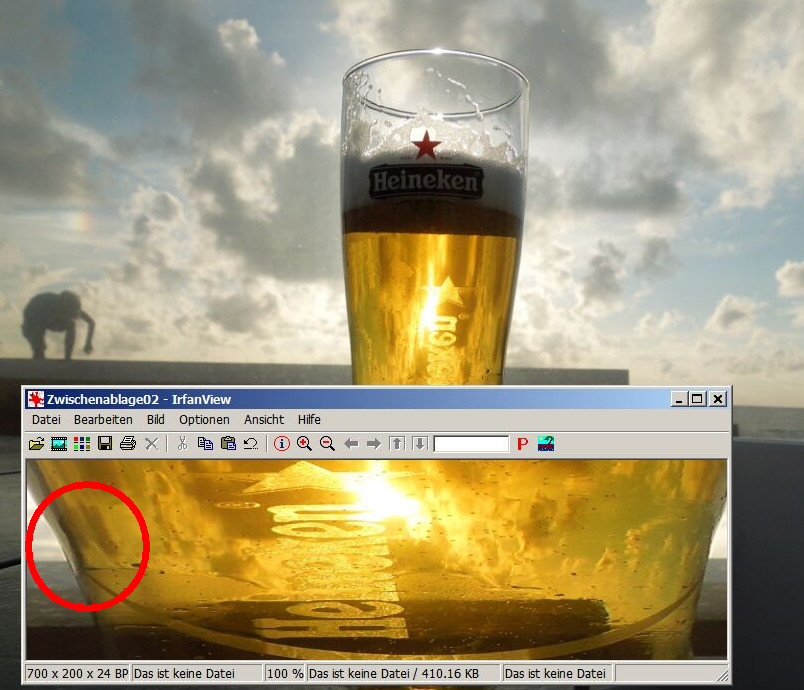Image resolution: width=804 pixels, height=690 pixels.
Task: Zoom out using the magnifier minus icon
Action: tap(327, 443)
